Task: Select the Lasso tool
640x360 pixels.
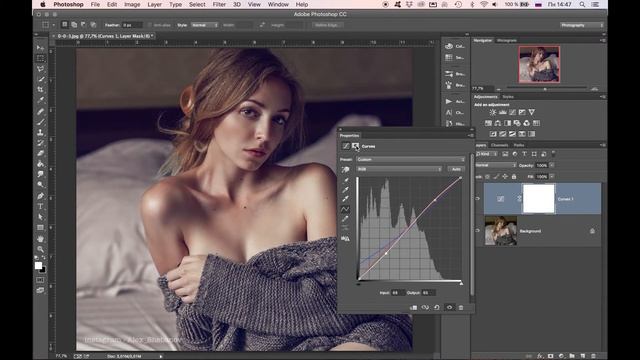Action: pos(40,69)
